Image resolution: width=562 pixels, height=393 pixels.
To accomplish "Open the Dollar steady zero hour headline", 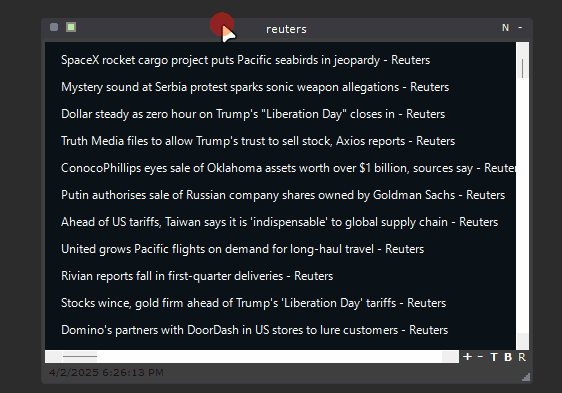I will [253, 114].
